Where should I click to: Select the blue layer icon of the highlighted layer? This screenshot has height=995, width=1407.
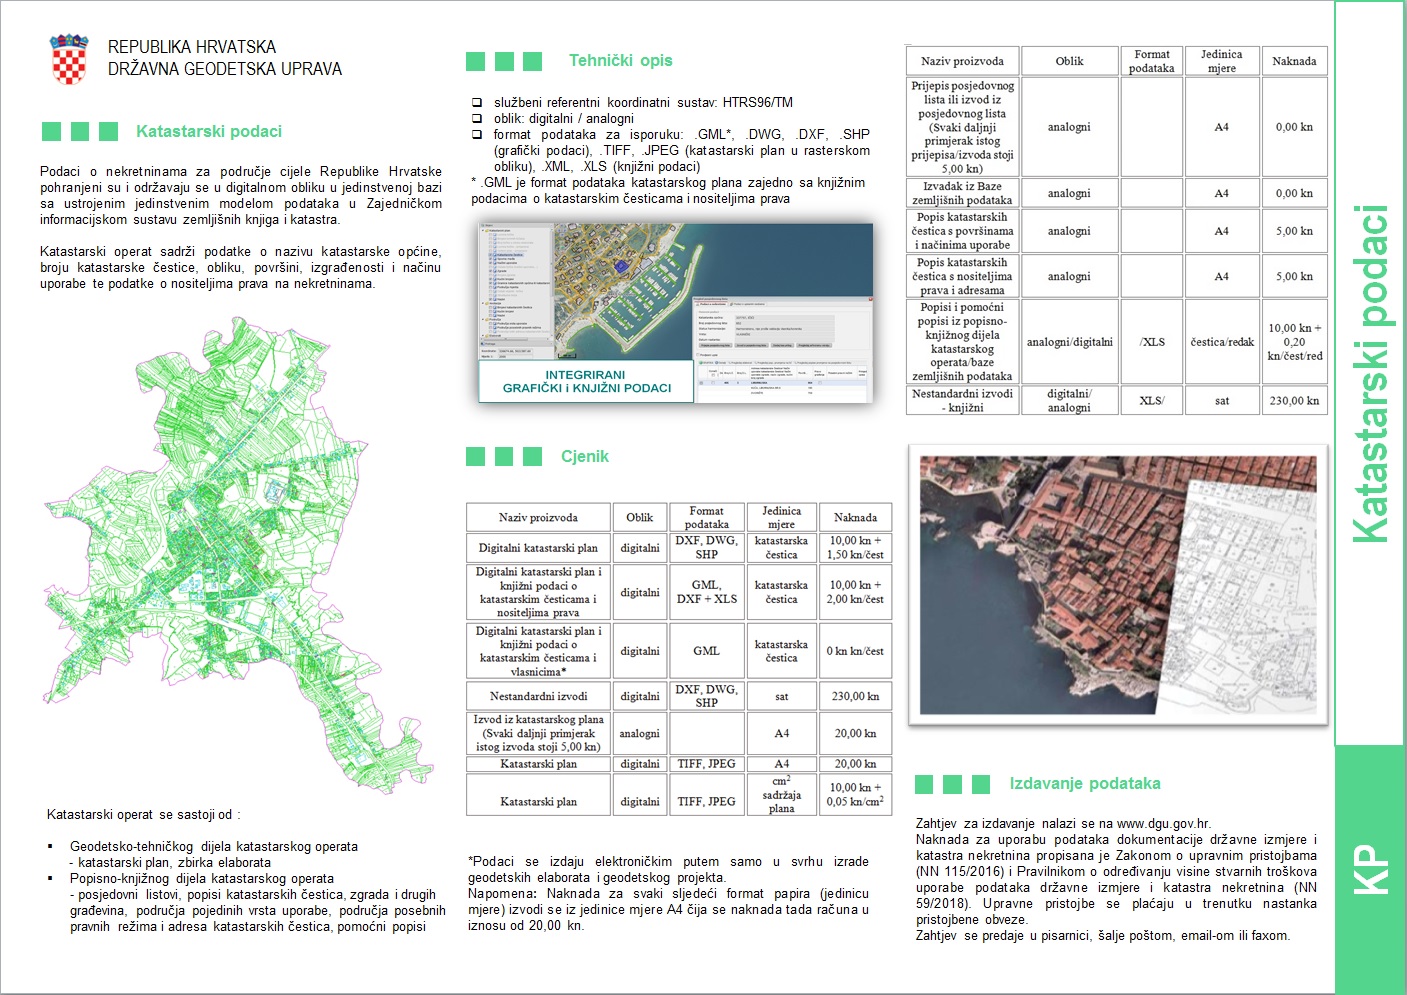tap(493, 255)
